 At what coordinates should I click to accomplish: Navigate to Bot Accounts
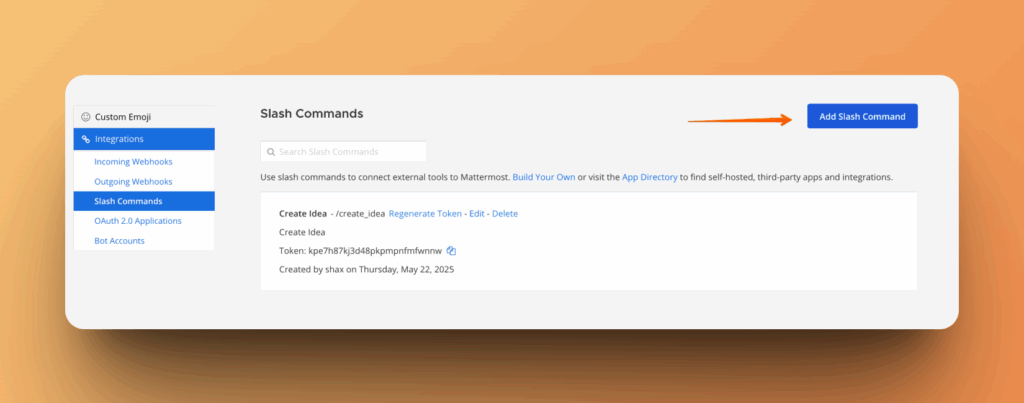(x=119, y=241)
